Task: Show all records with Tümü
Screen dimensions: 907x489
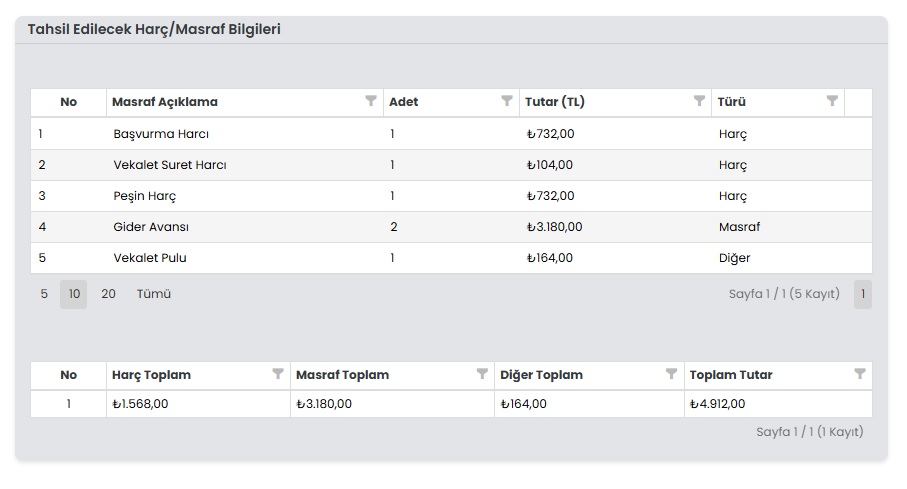Action: 154,294
